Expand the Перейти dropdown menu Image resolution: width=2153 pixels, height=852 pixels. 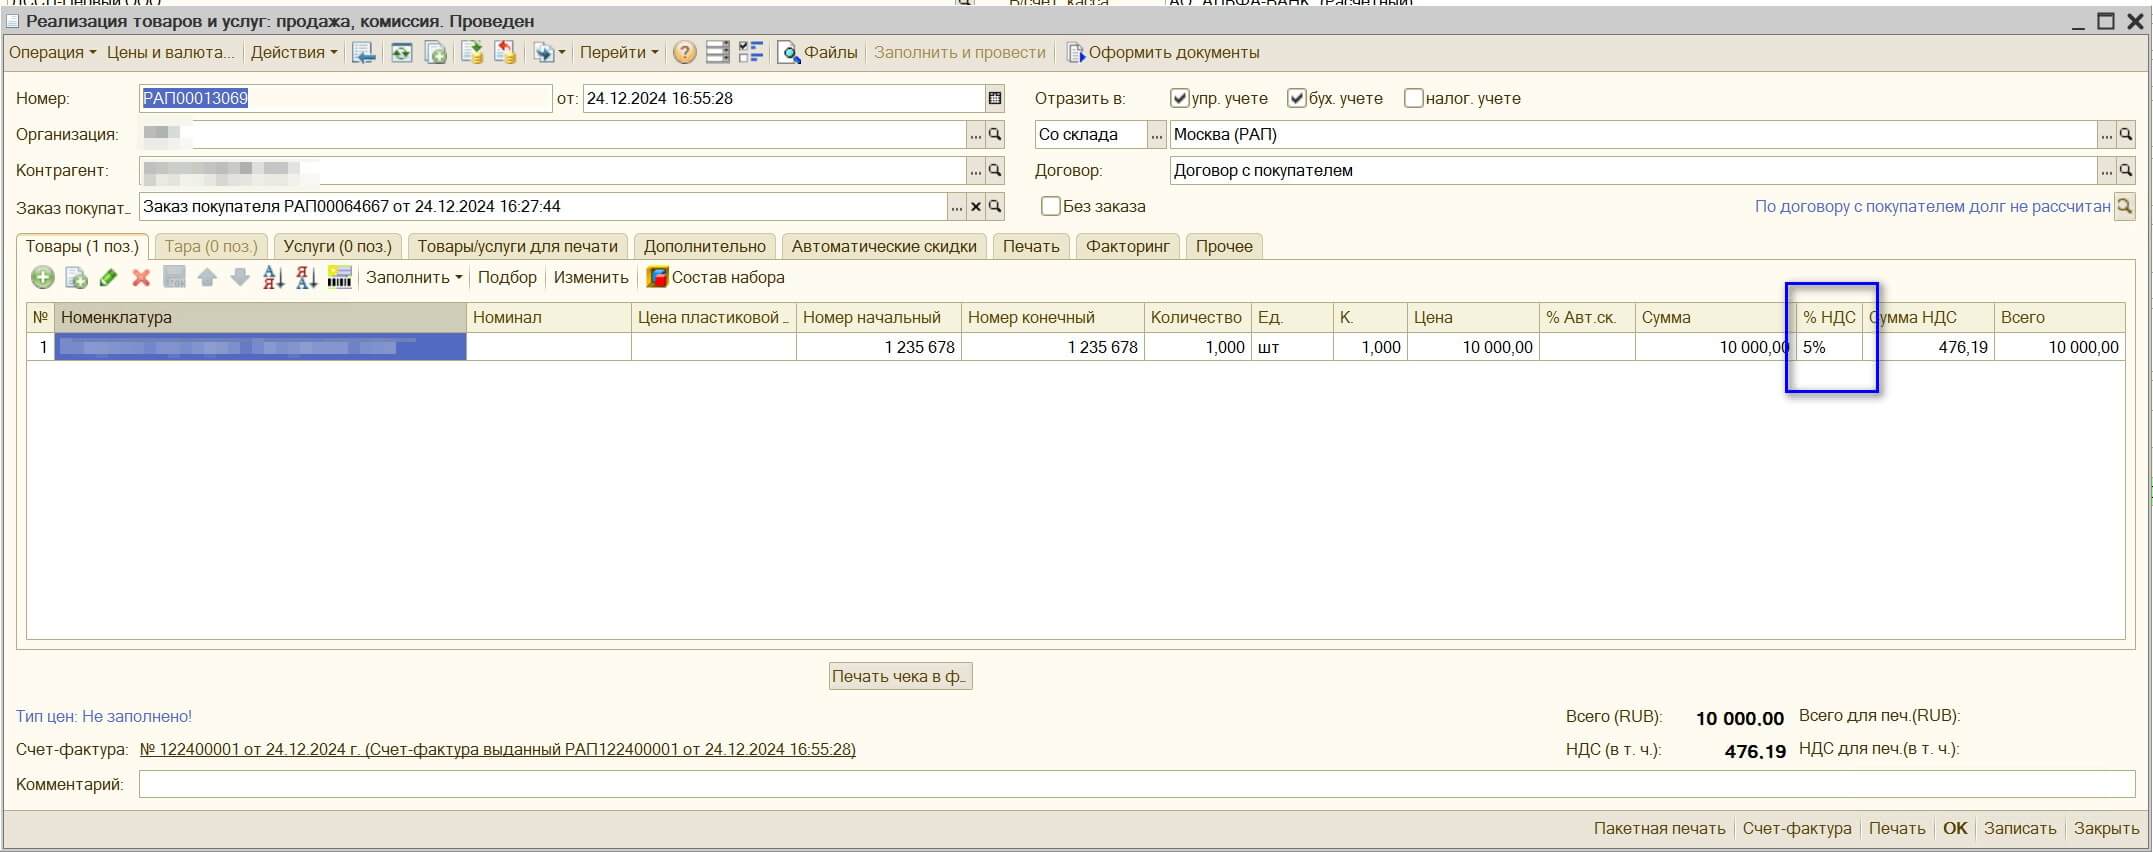coord(618,53)
